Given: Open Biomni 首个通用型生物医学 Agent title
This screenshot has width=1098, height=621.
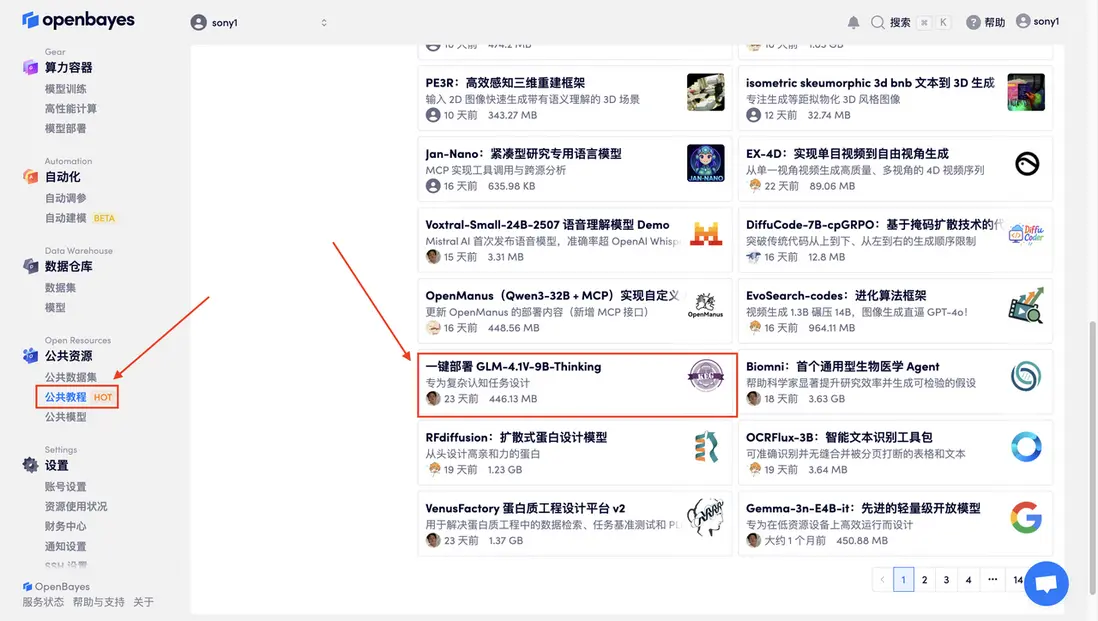Looking at the screenshot, I should 842,367.
